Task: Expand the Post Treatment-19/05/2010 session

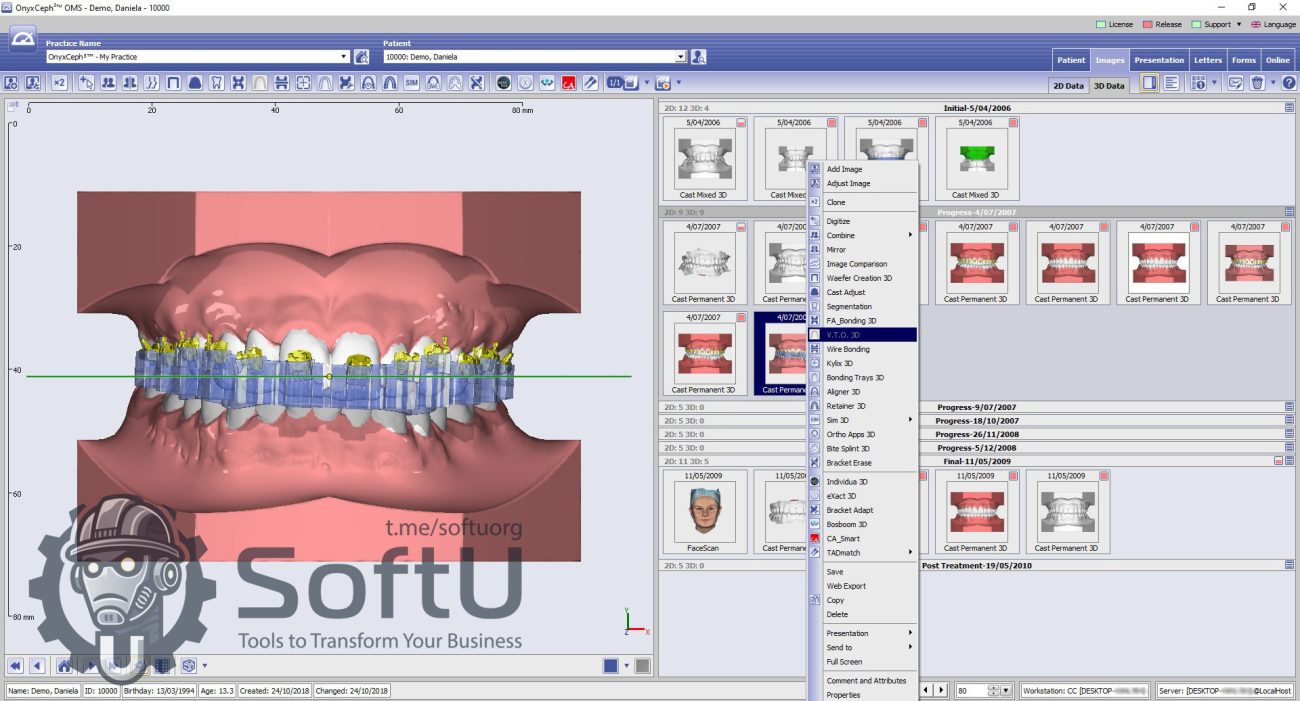Action: pyautogui.click(x=1289, y=565)
